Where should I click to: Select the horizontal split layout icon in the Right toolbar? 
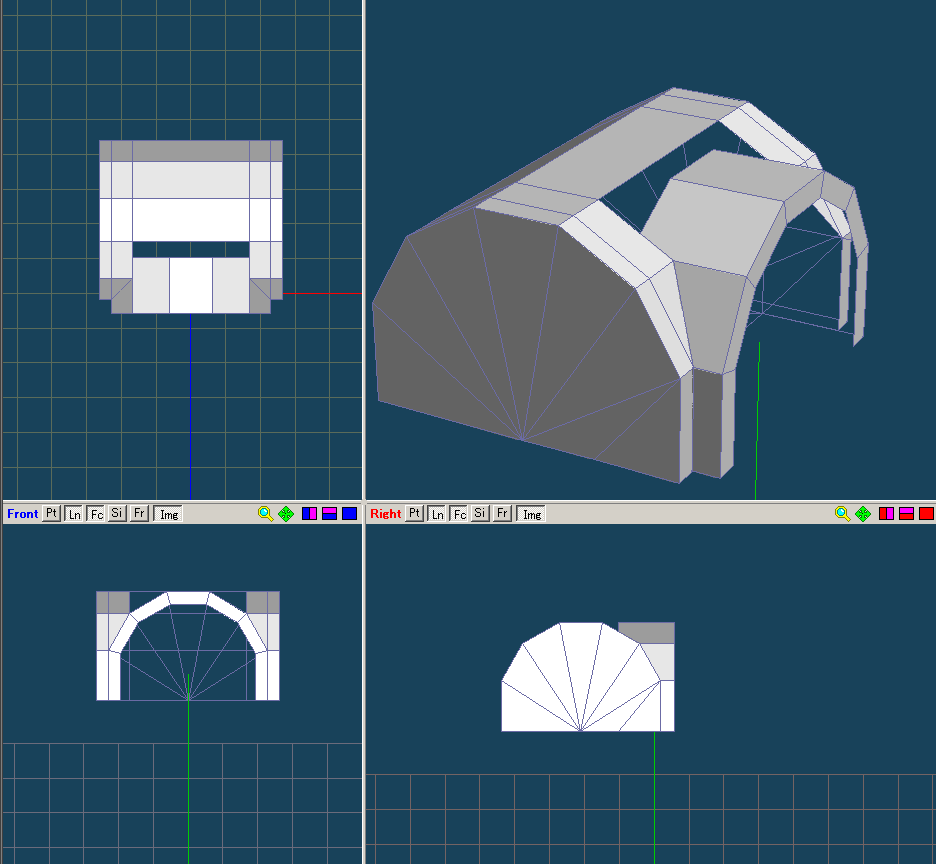(x=907, y=514)
